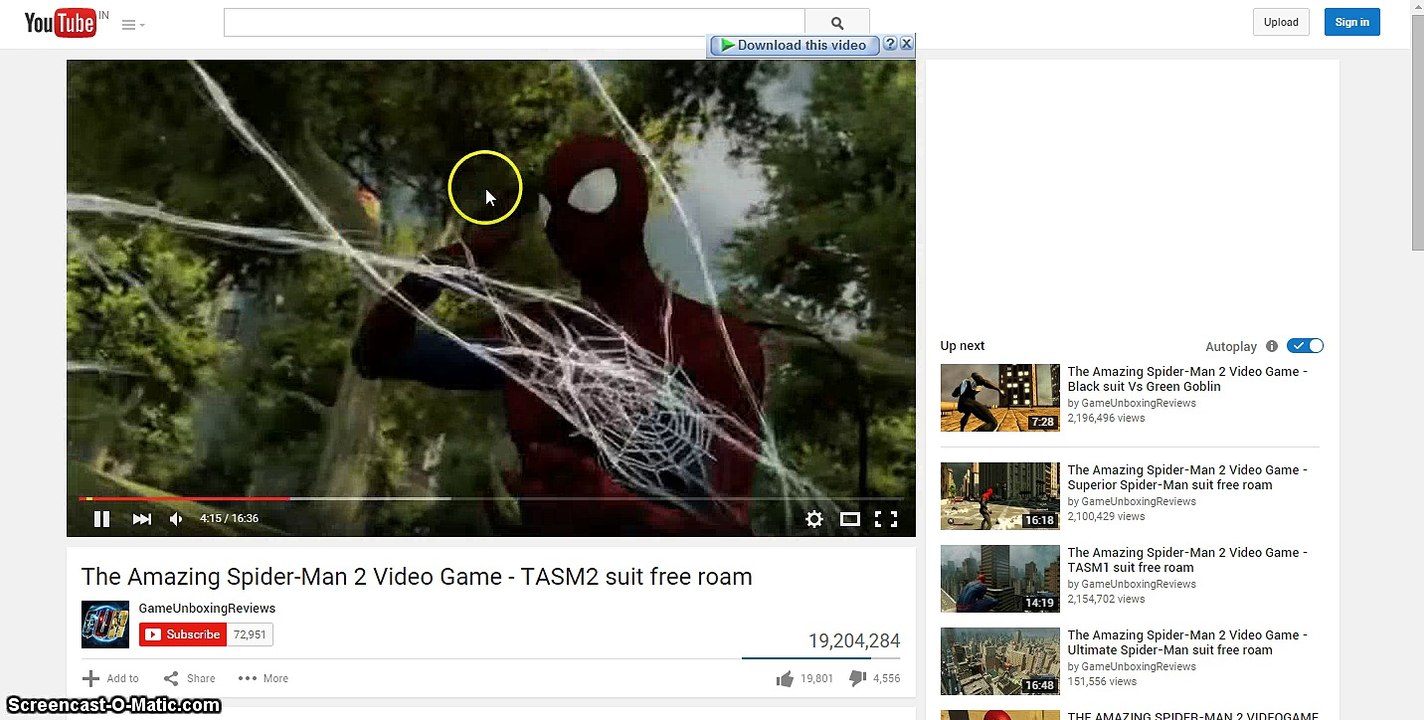Viewport: 1424px width, 720px height.
Task: Click the YouTube search box
Action: (514, 23)
